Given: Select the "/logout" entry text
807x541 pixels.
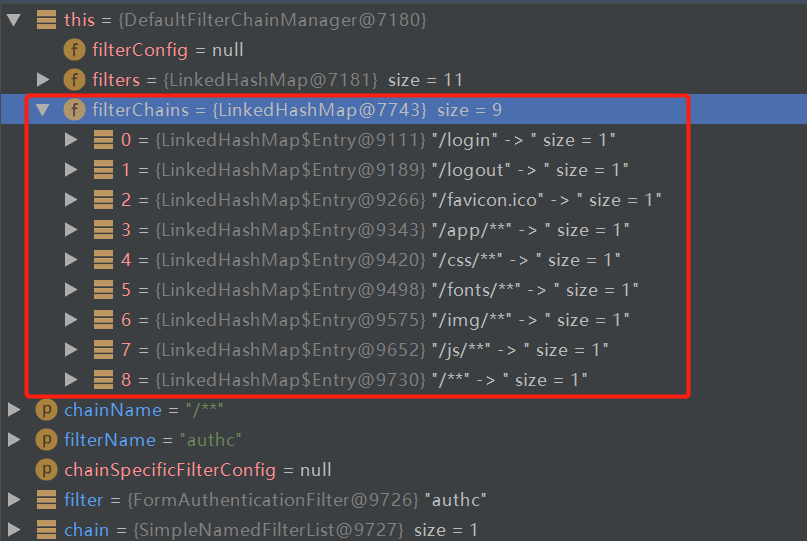Looking at the screenshot, I should (471, 169).
